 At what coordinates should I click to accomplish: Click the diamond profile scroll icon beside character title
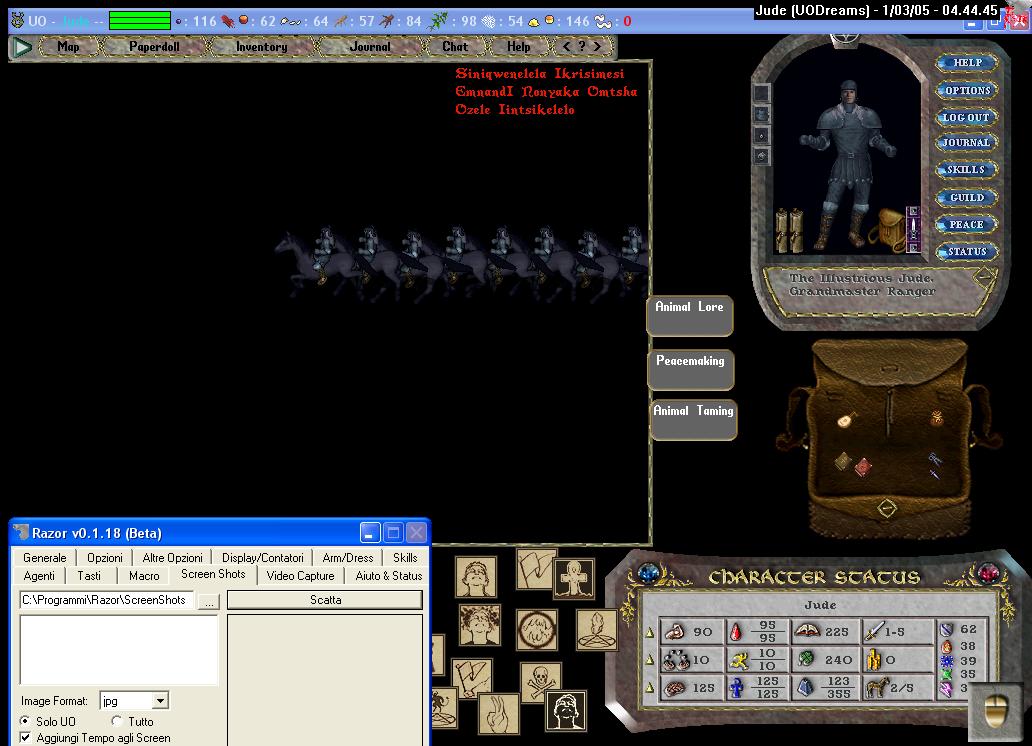coord(983,277)
